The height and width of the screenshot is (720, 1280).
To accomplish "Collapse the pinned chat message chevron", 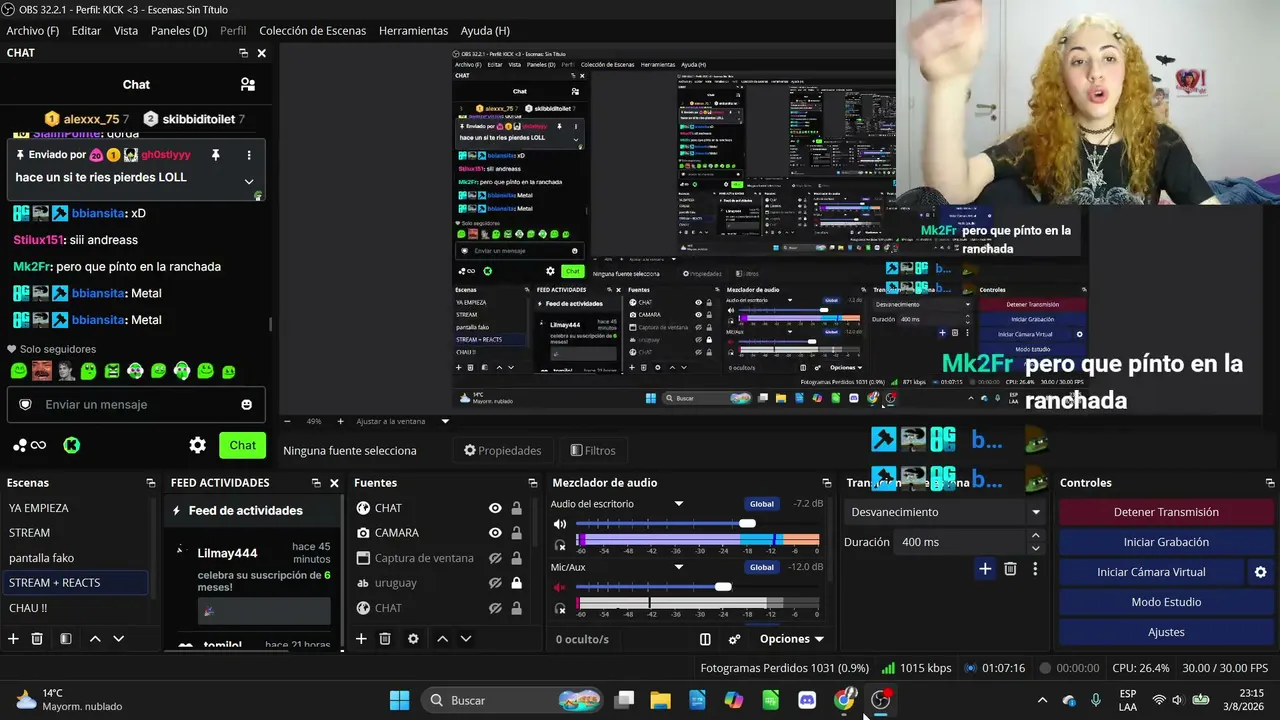I will pos(249,181).
